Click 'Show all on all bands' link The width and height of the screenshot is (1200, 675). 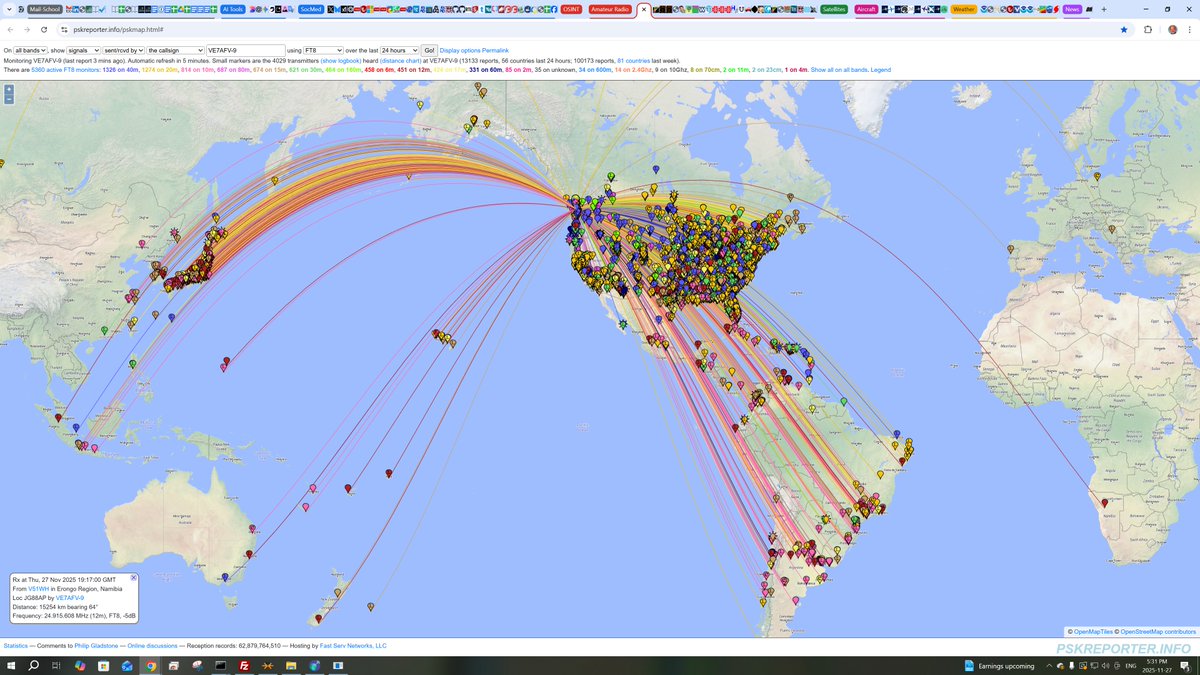(x=839, y=70)
